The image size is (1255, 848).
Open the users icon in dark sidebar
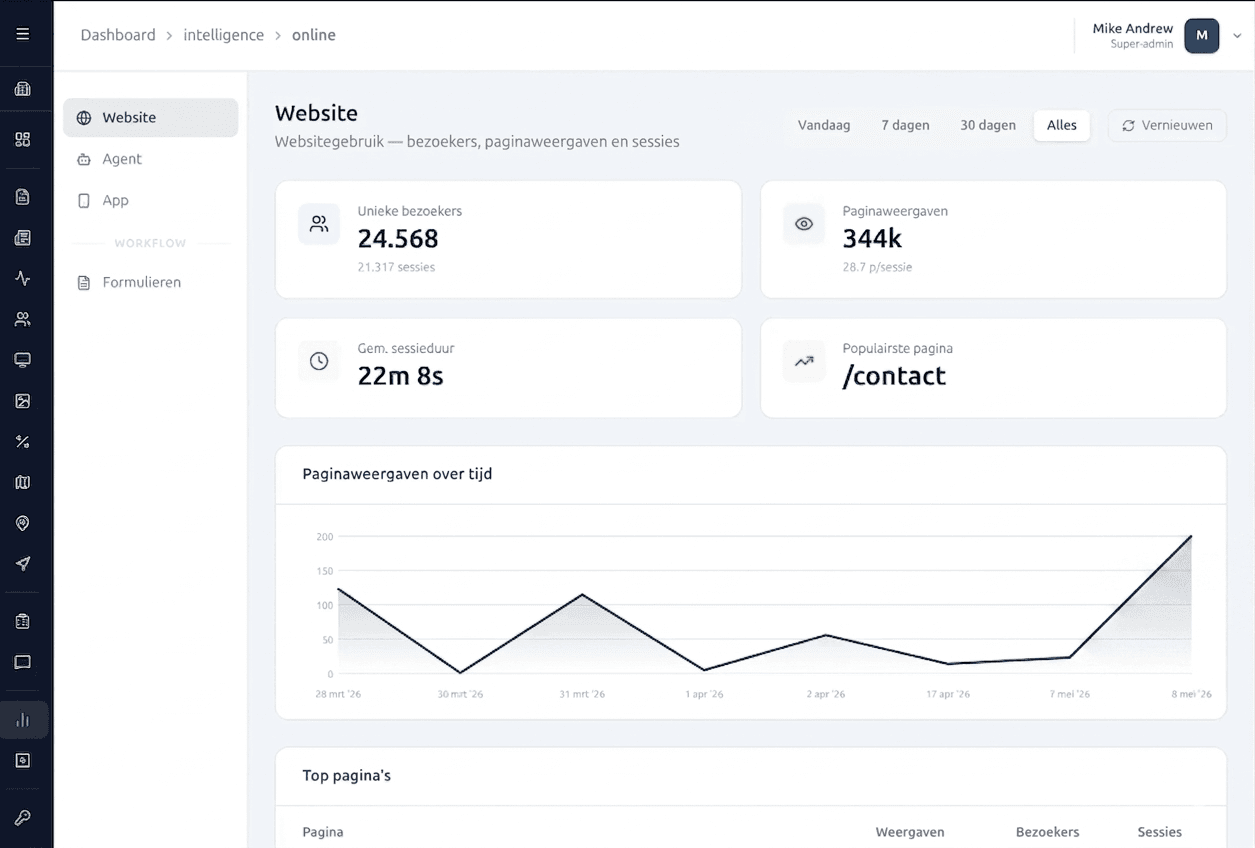[x=23, y=319]
